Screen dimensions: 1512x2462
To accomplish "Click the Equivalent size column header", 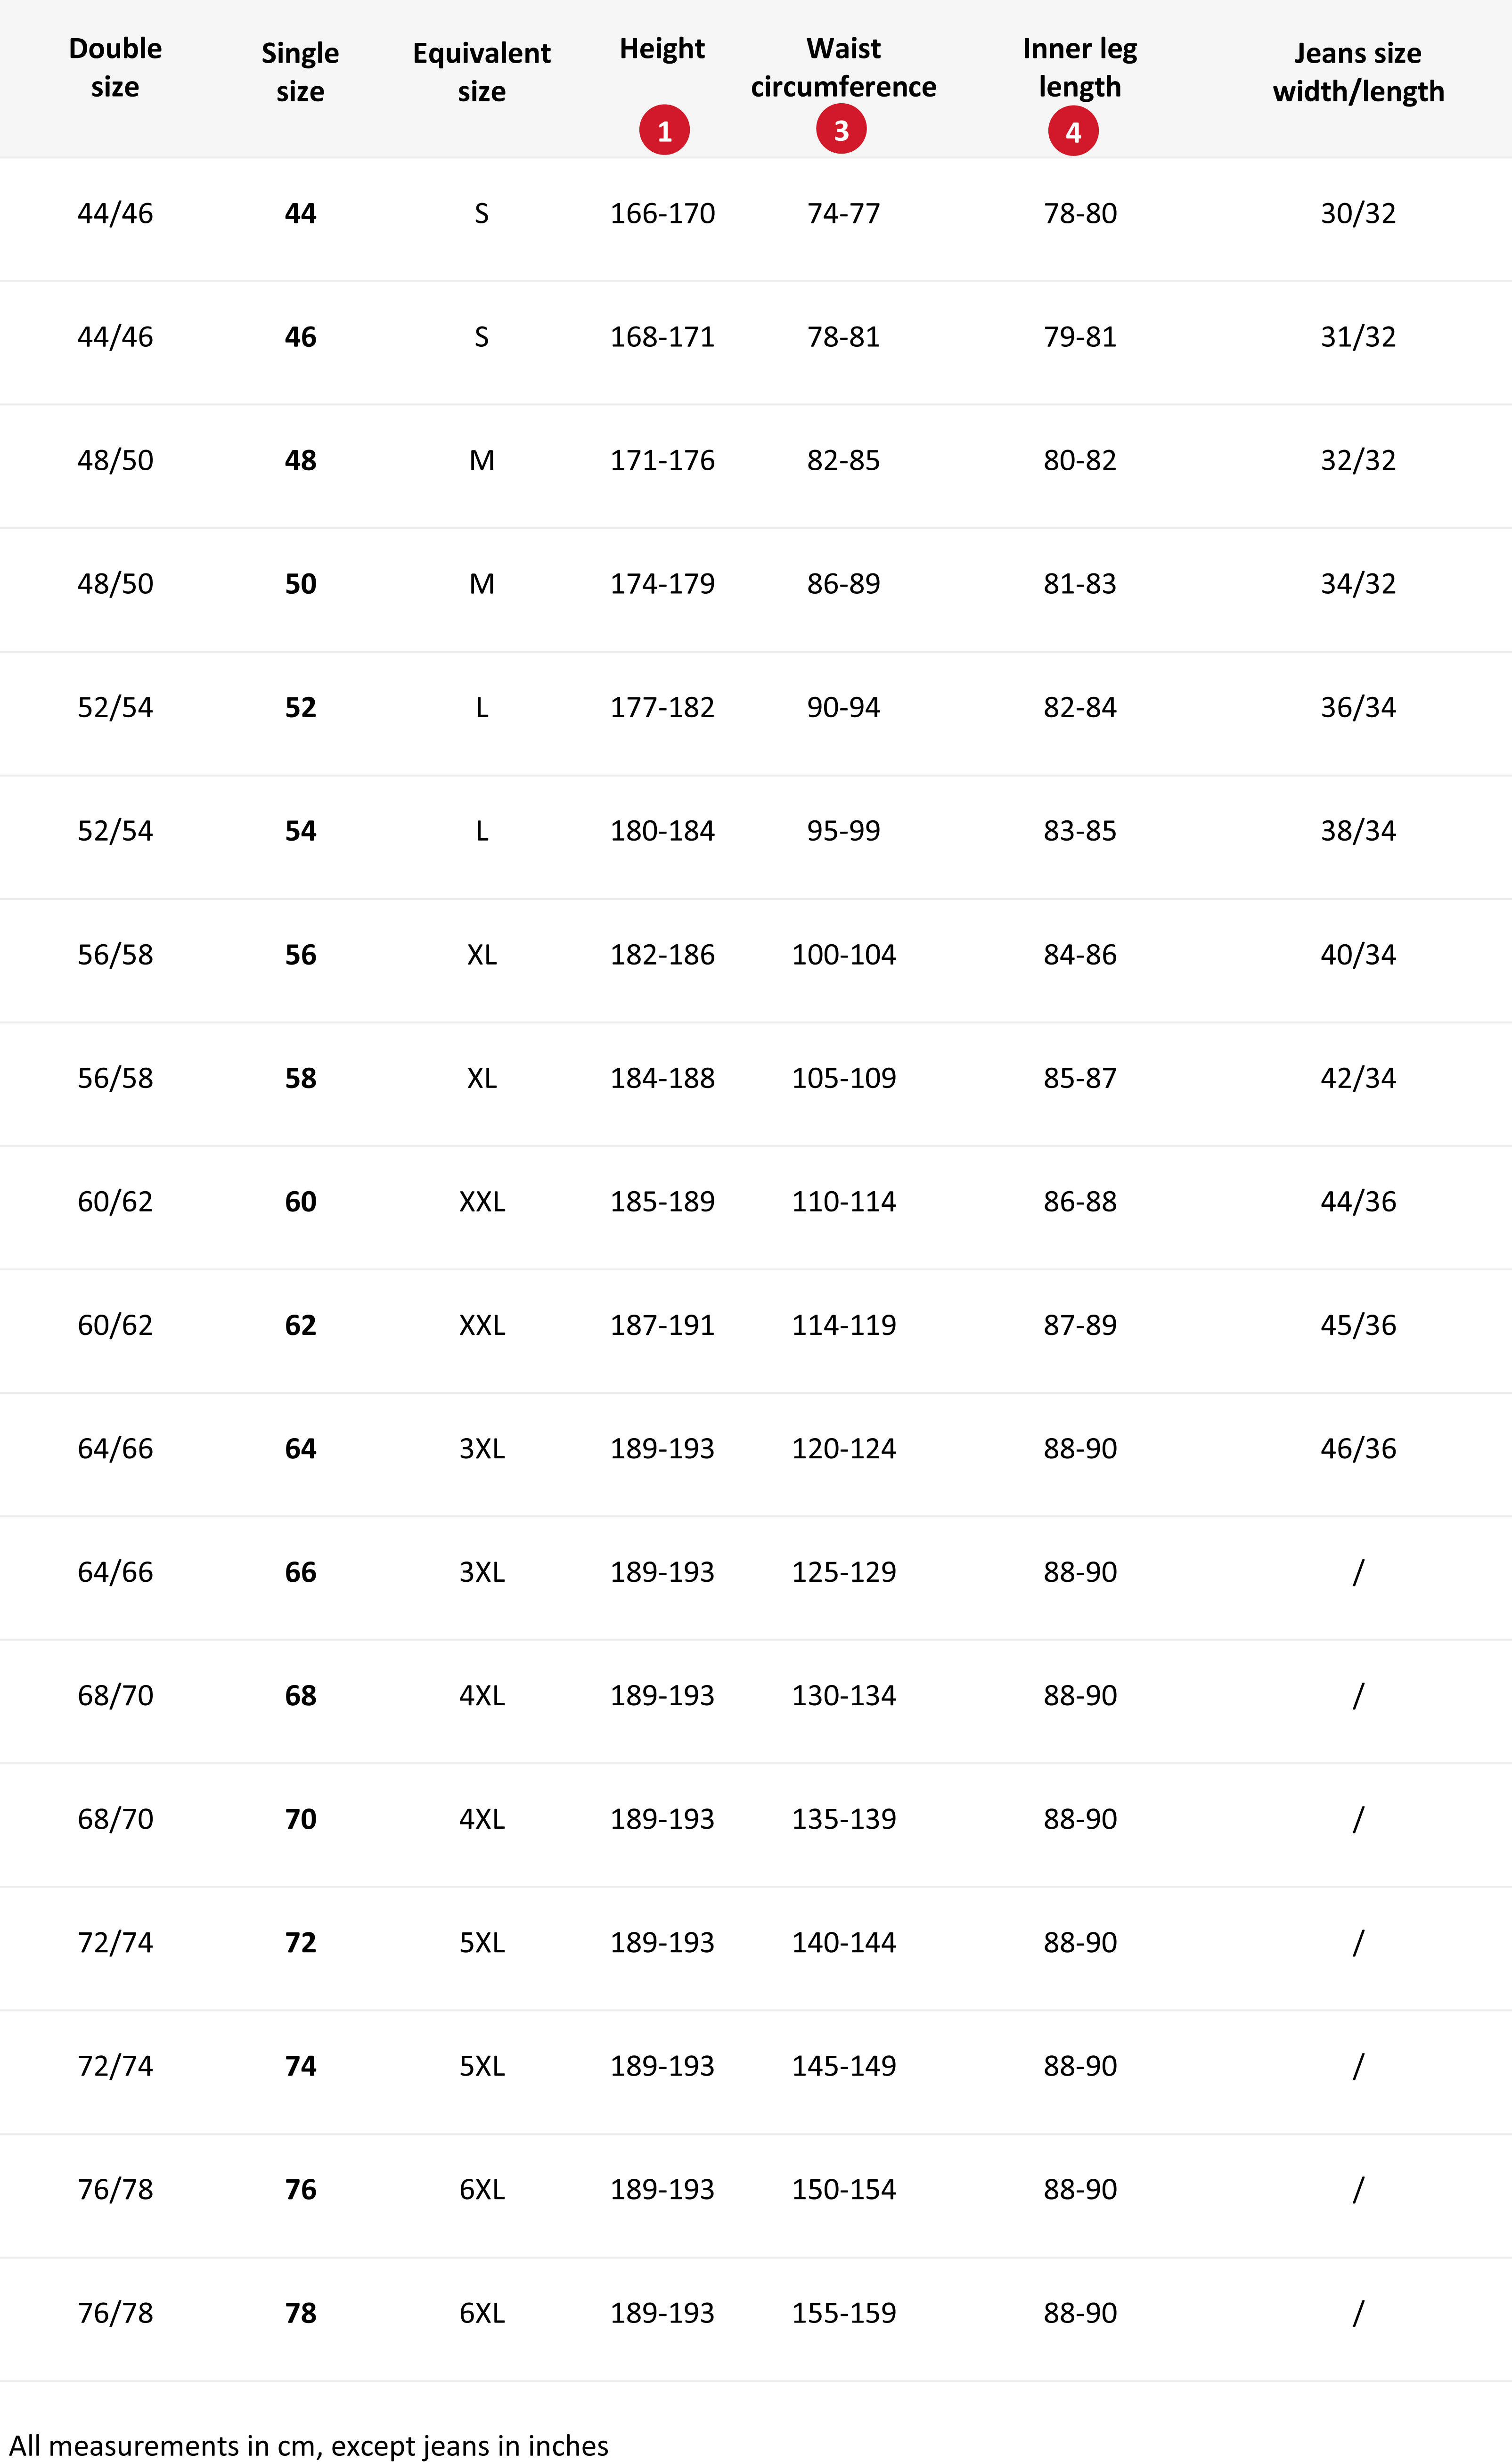I will 481,72.
